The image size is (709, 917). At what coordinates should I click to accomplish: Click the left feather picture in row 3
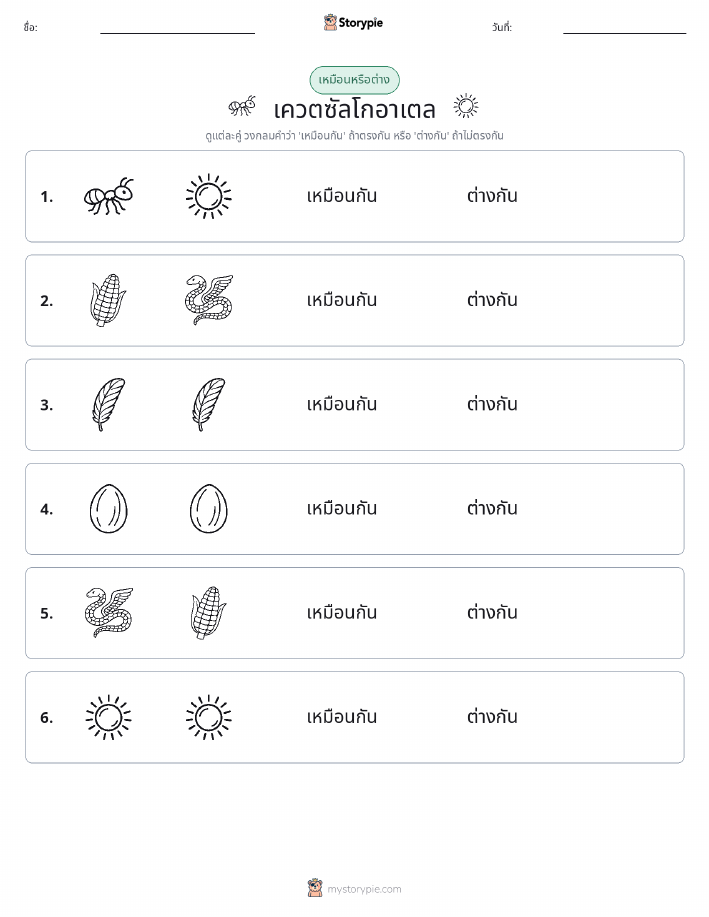coord(108,405)
